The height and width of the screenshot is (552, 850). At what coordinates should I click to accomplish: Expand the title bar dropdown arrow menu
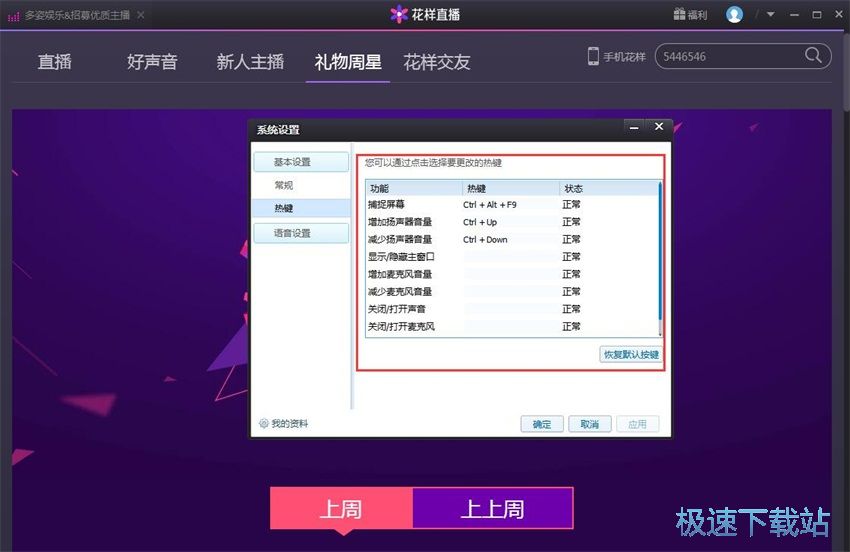pos(770,15)
